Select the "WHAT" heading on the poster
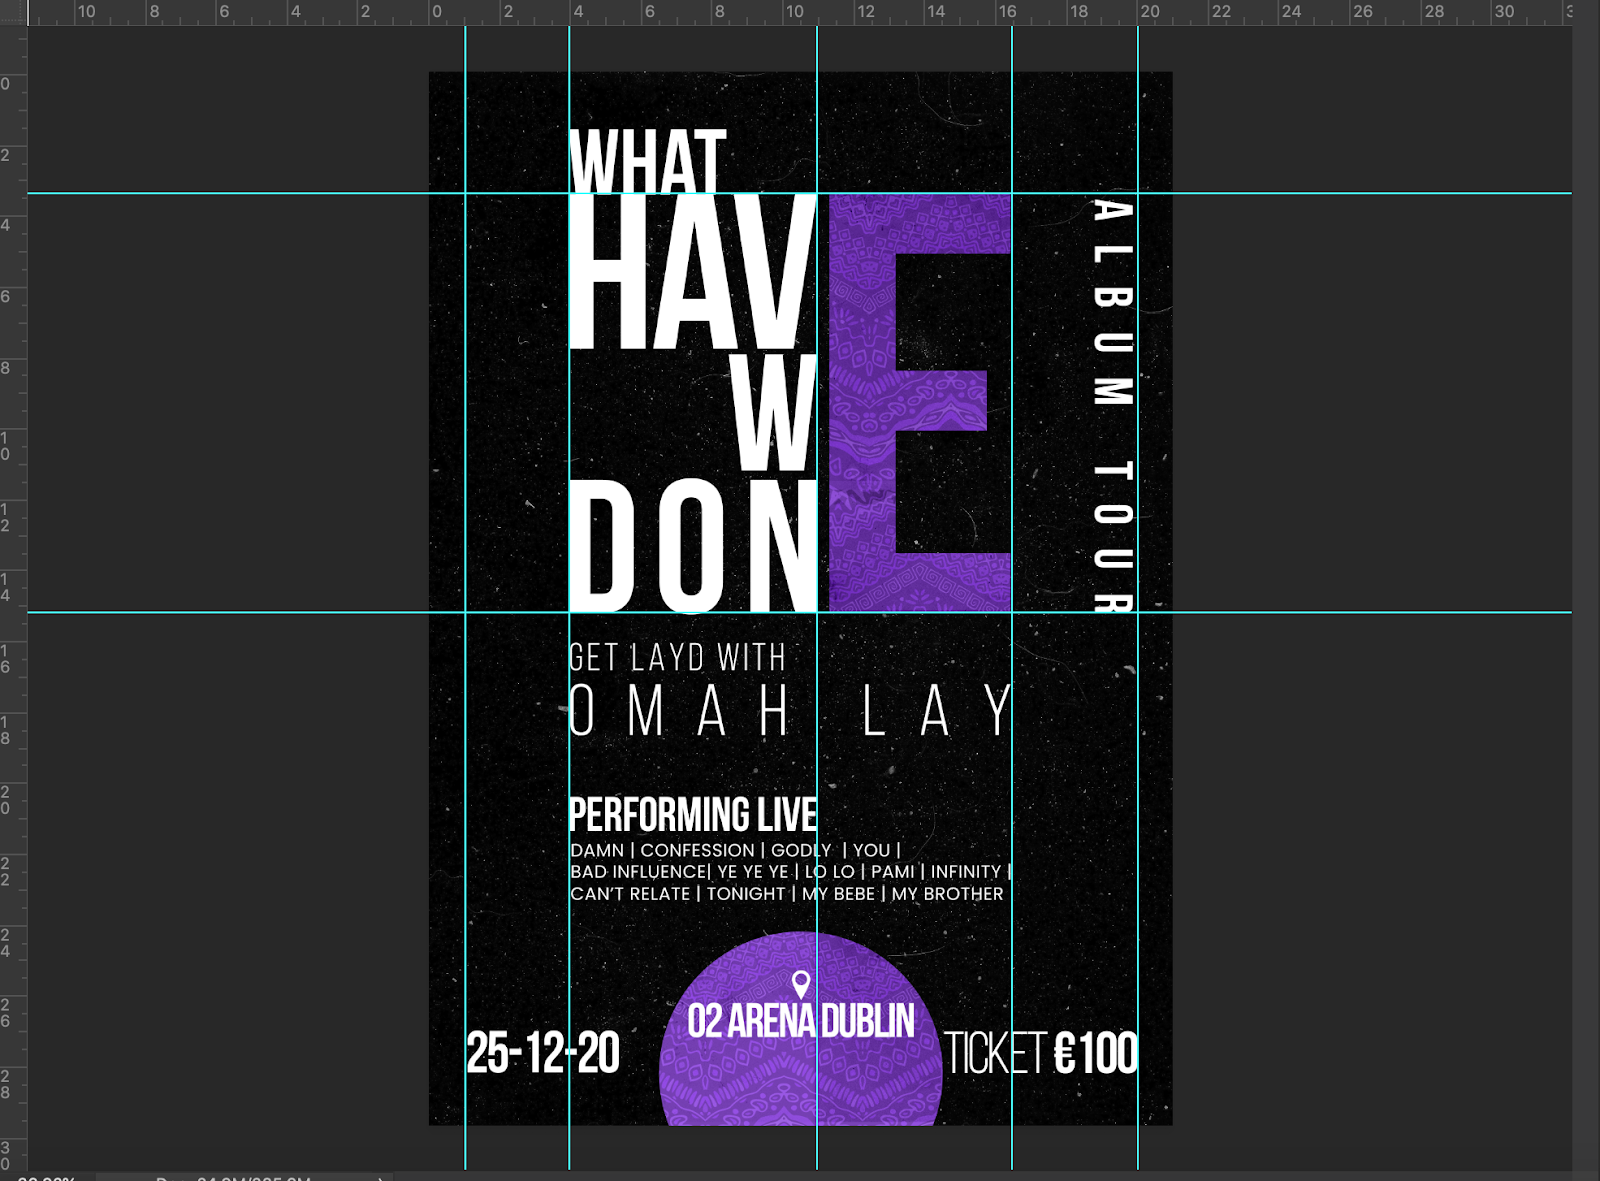1600x1181 pixels. coord(647,160)
